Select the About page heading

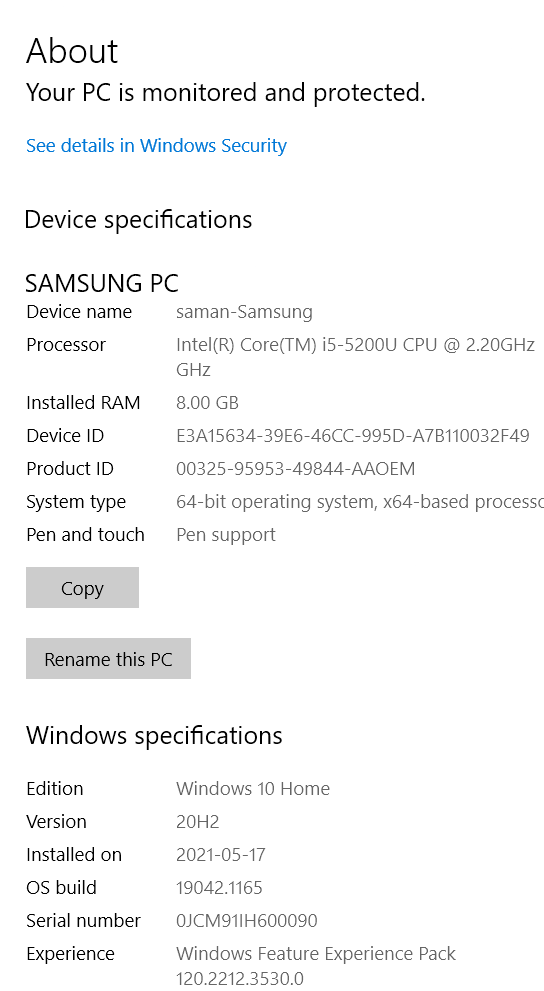[72, 51]
